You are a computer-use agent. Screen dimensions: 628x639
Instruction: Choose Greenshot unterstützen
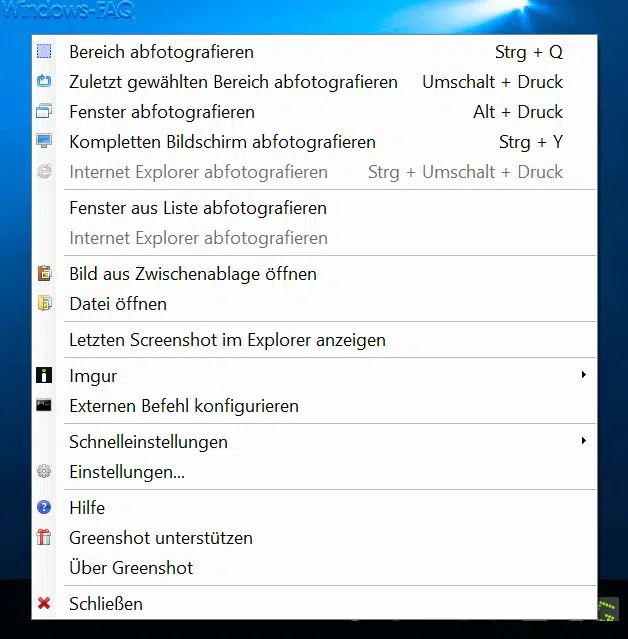point(314,538)
